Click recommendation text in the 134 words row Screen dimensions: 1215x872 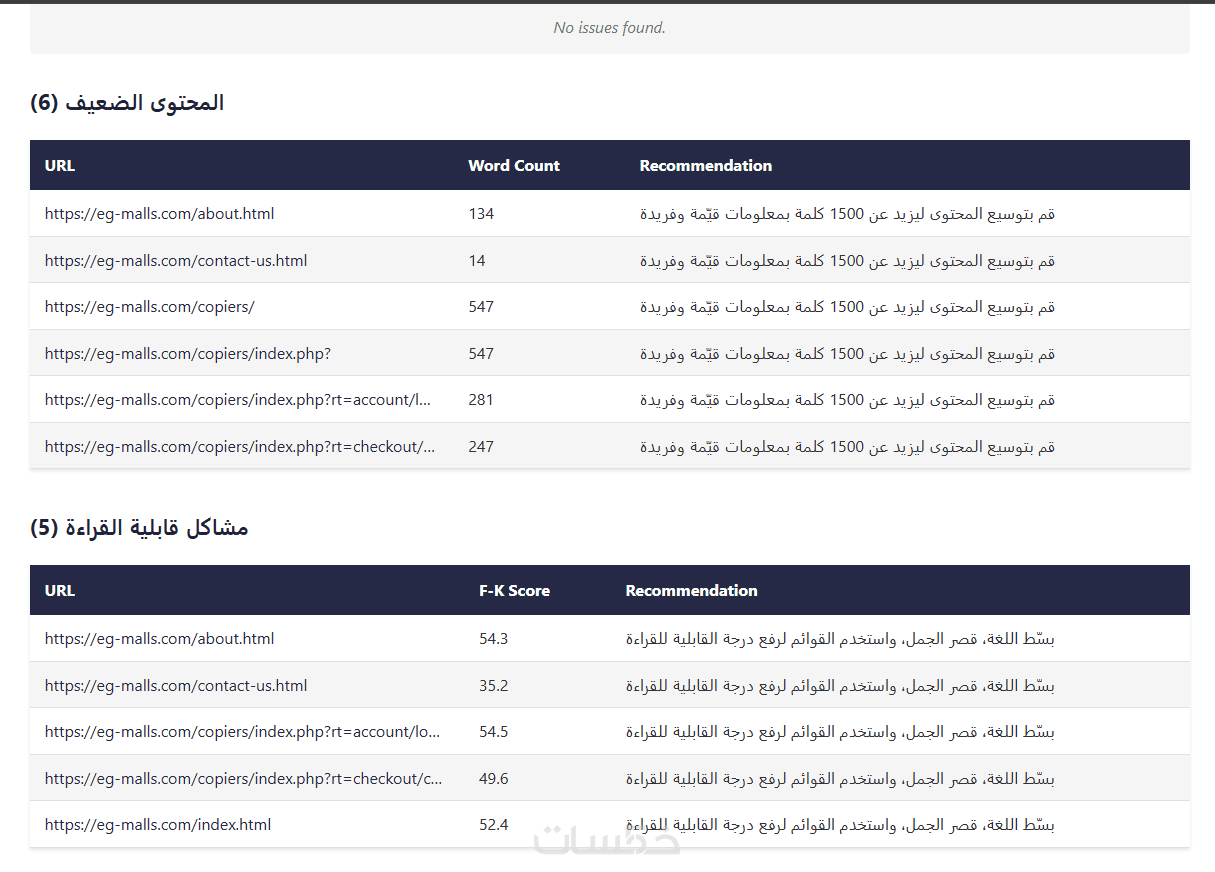pyautogui.click(x=848, y=214)
